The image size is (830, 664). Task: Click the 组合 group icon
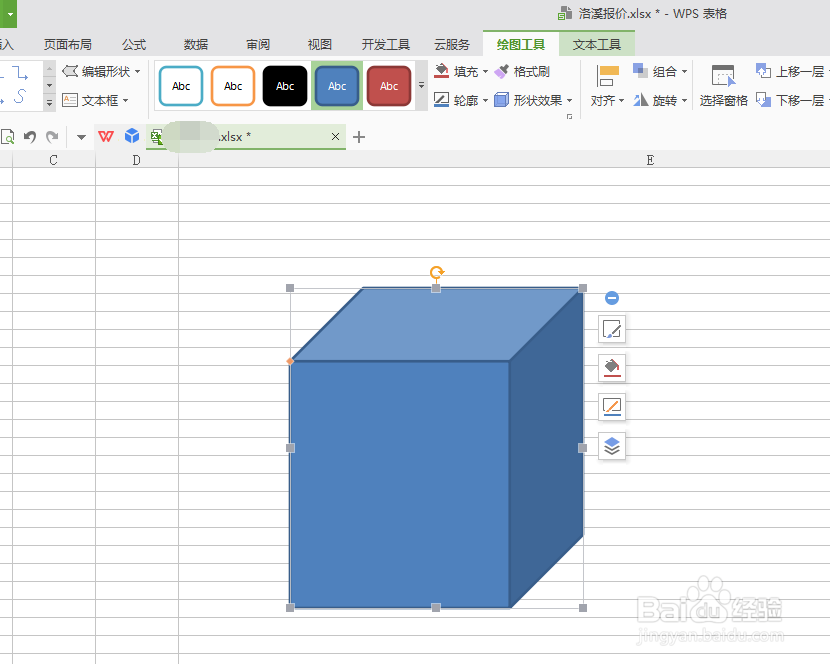tap(640, 70)
